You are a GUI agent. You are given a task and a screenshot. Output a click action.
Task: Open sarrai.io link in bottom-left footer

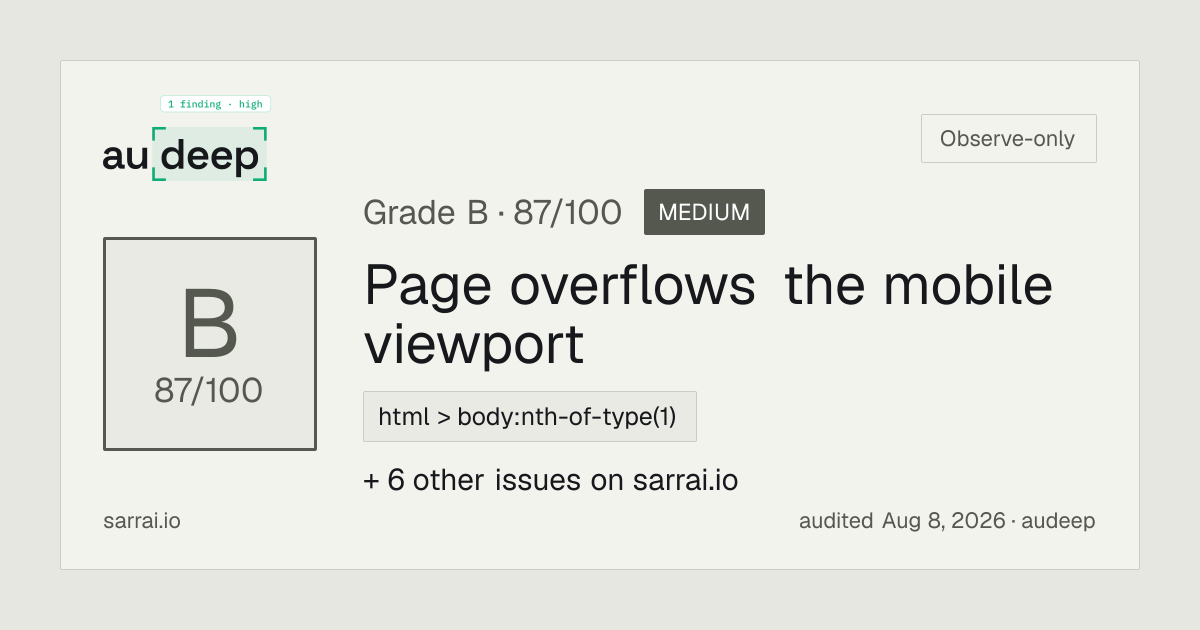coord(142,521)
